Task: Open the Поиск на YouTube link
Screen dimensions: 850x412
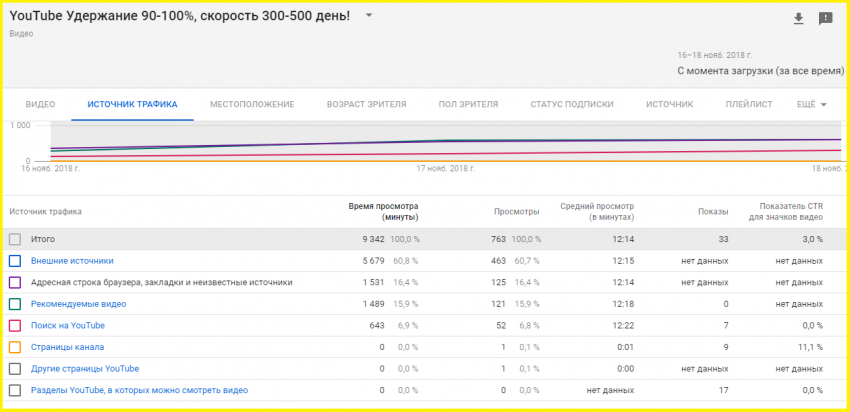Action: click(x=68, y=326)
